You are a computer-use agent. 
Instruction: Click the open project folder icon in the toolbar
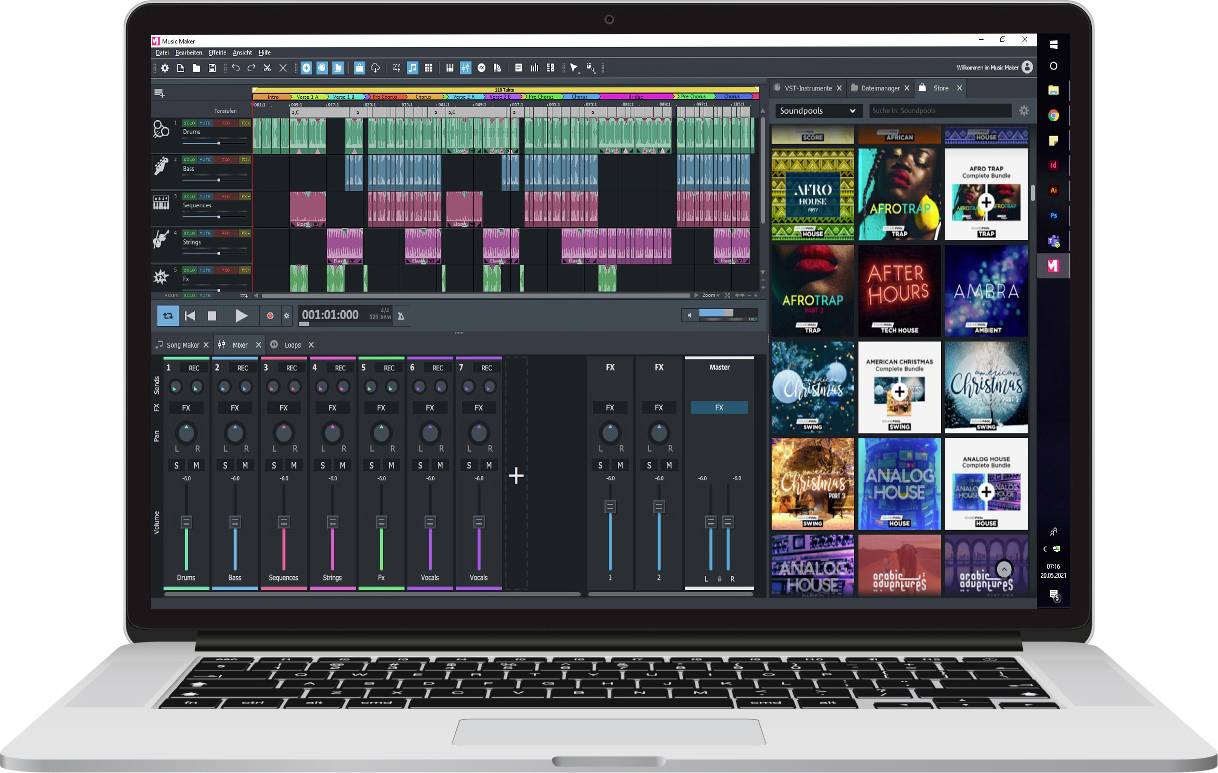point(196,68)
